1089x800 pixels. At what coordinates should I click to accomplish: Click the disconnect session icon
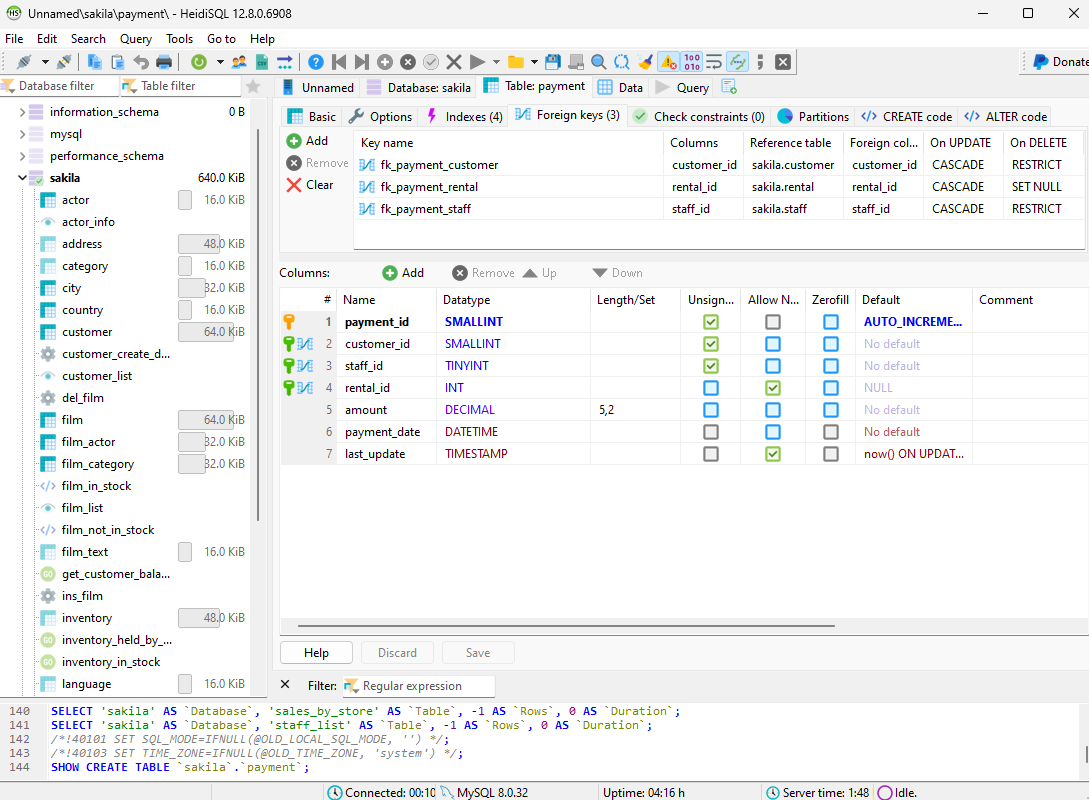[x=64, y=62]
